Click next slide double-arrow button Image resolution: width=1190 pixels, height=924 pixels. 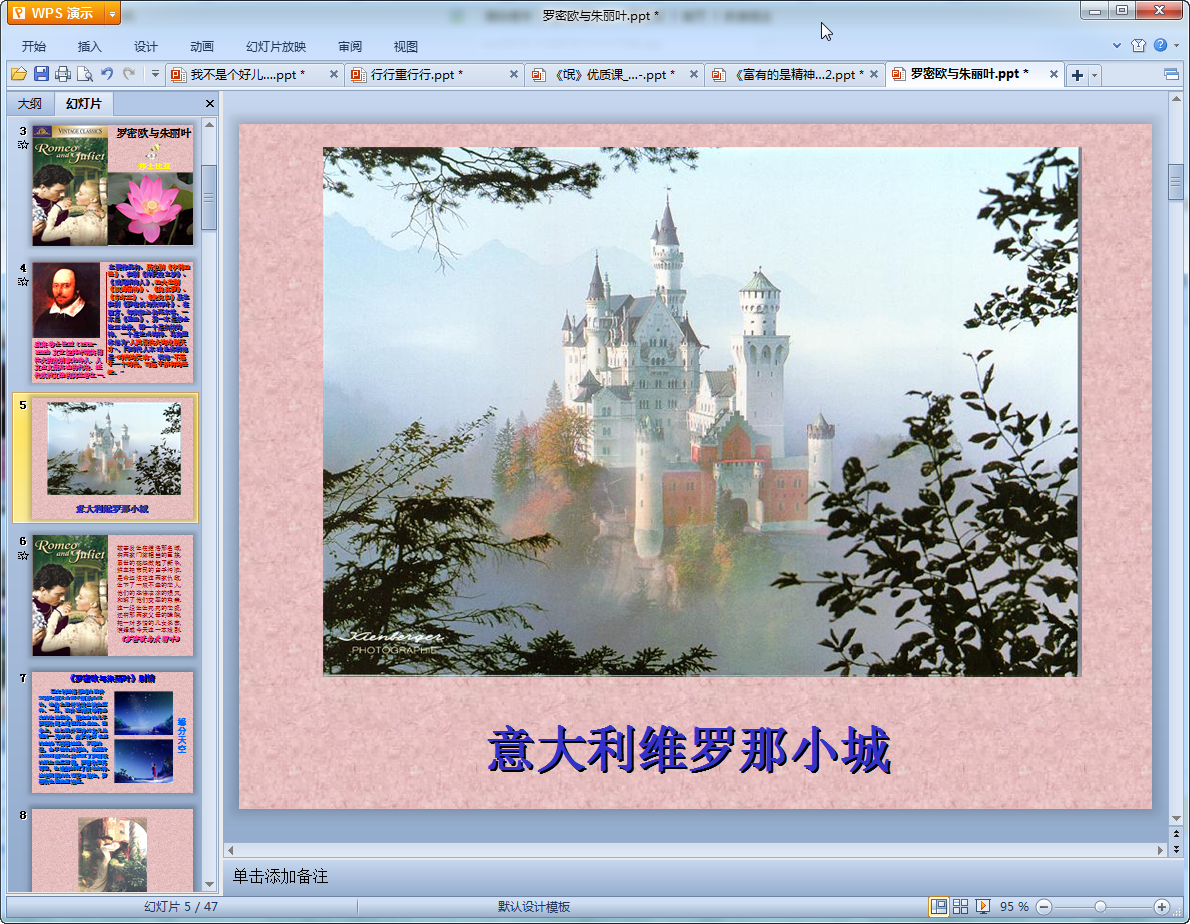tap(1176, 849)
